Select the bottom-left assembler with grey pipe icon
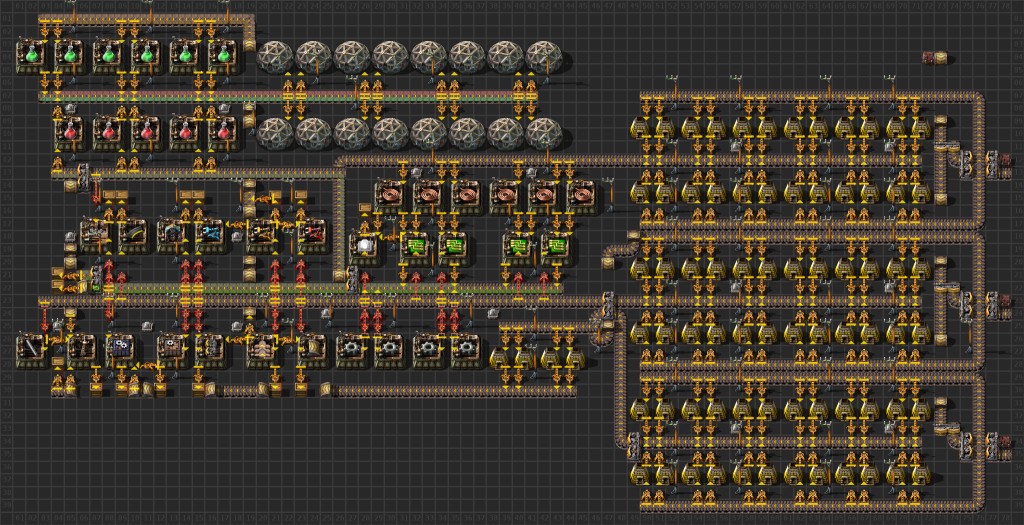Screen dimensions: 1024x525 [x=31, y=351]
